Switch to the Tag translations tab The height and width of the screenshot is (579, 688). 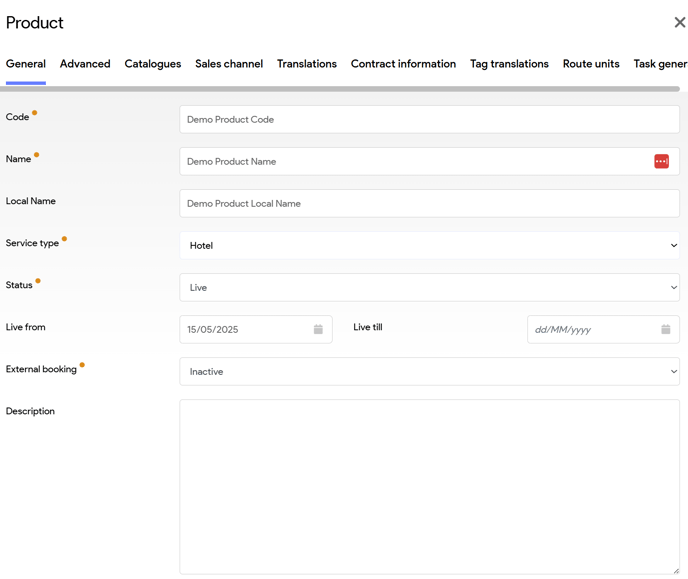(509, 64)
